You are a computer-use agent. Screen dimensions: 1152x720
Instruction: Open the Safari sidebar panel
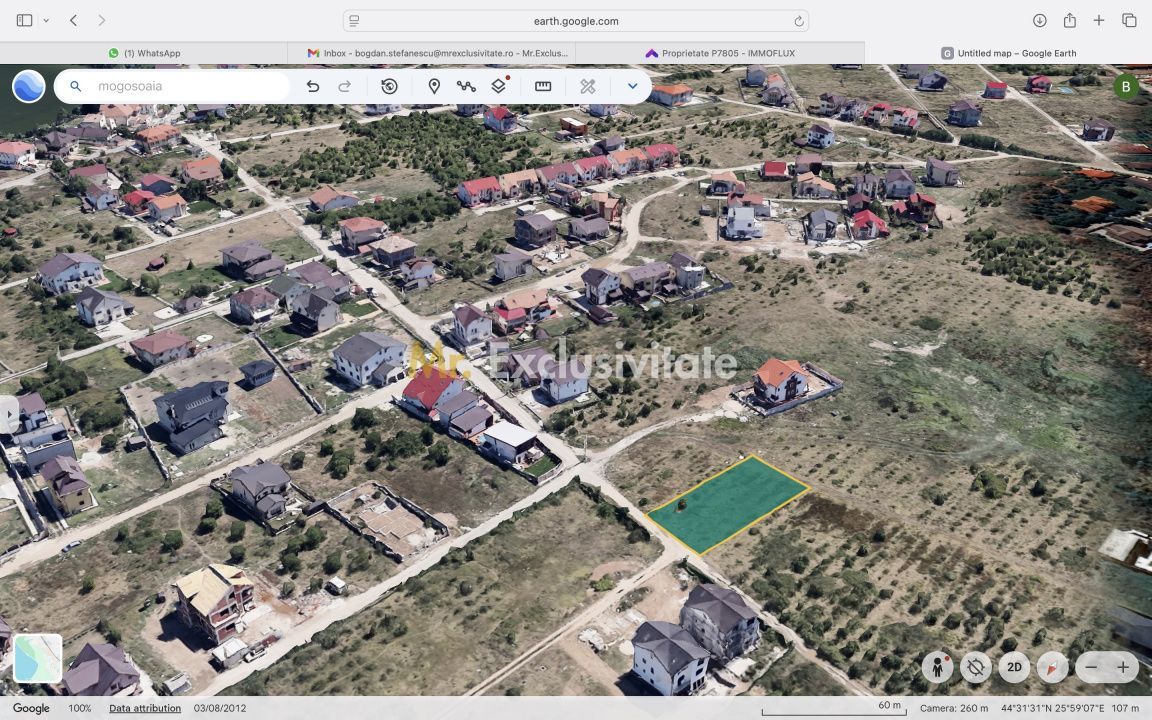[24, 21]
